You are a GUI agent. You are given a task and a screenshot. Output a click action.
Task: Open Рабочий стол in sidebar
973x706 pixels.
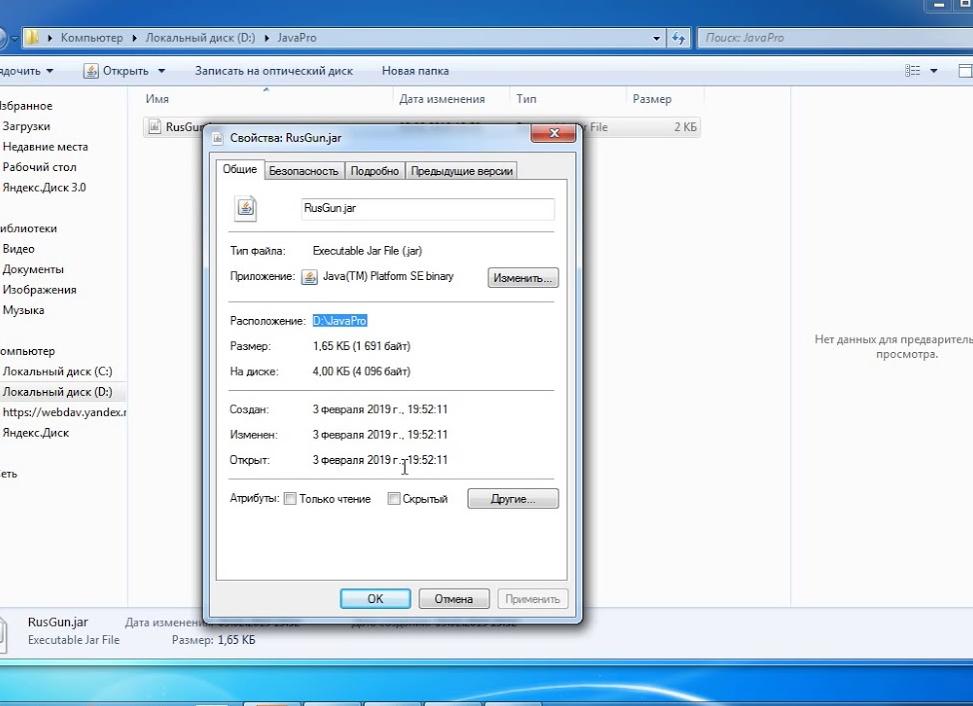coord(39,167)
